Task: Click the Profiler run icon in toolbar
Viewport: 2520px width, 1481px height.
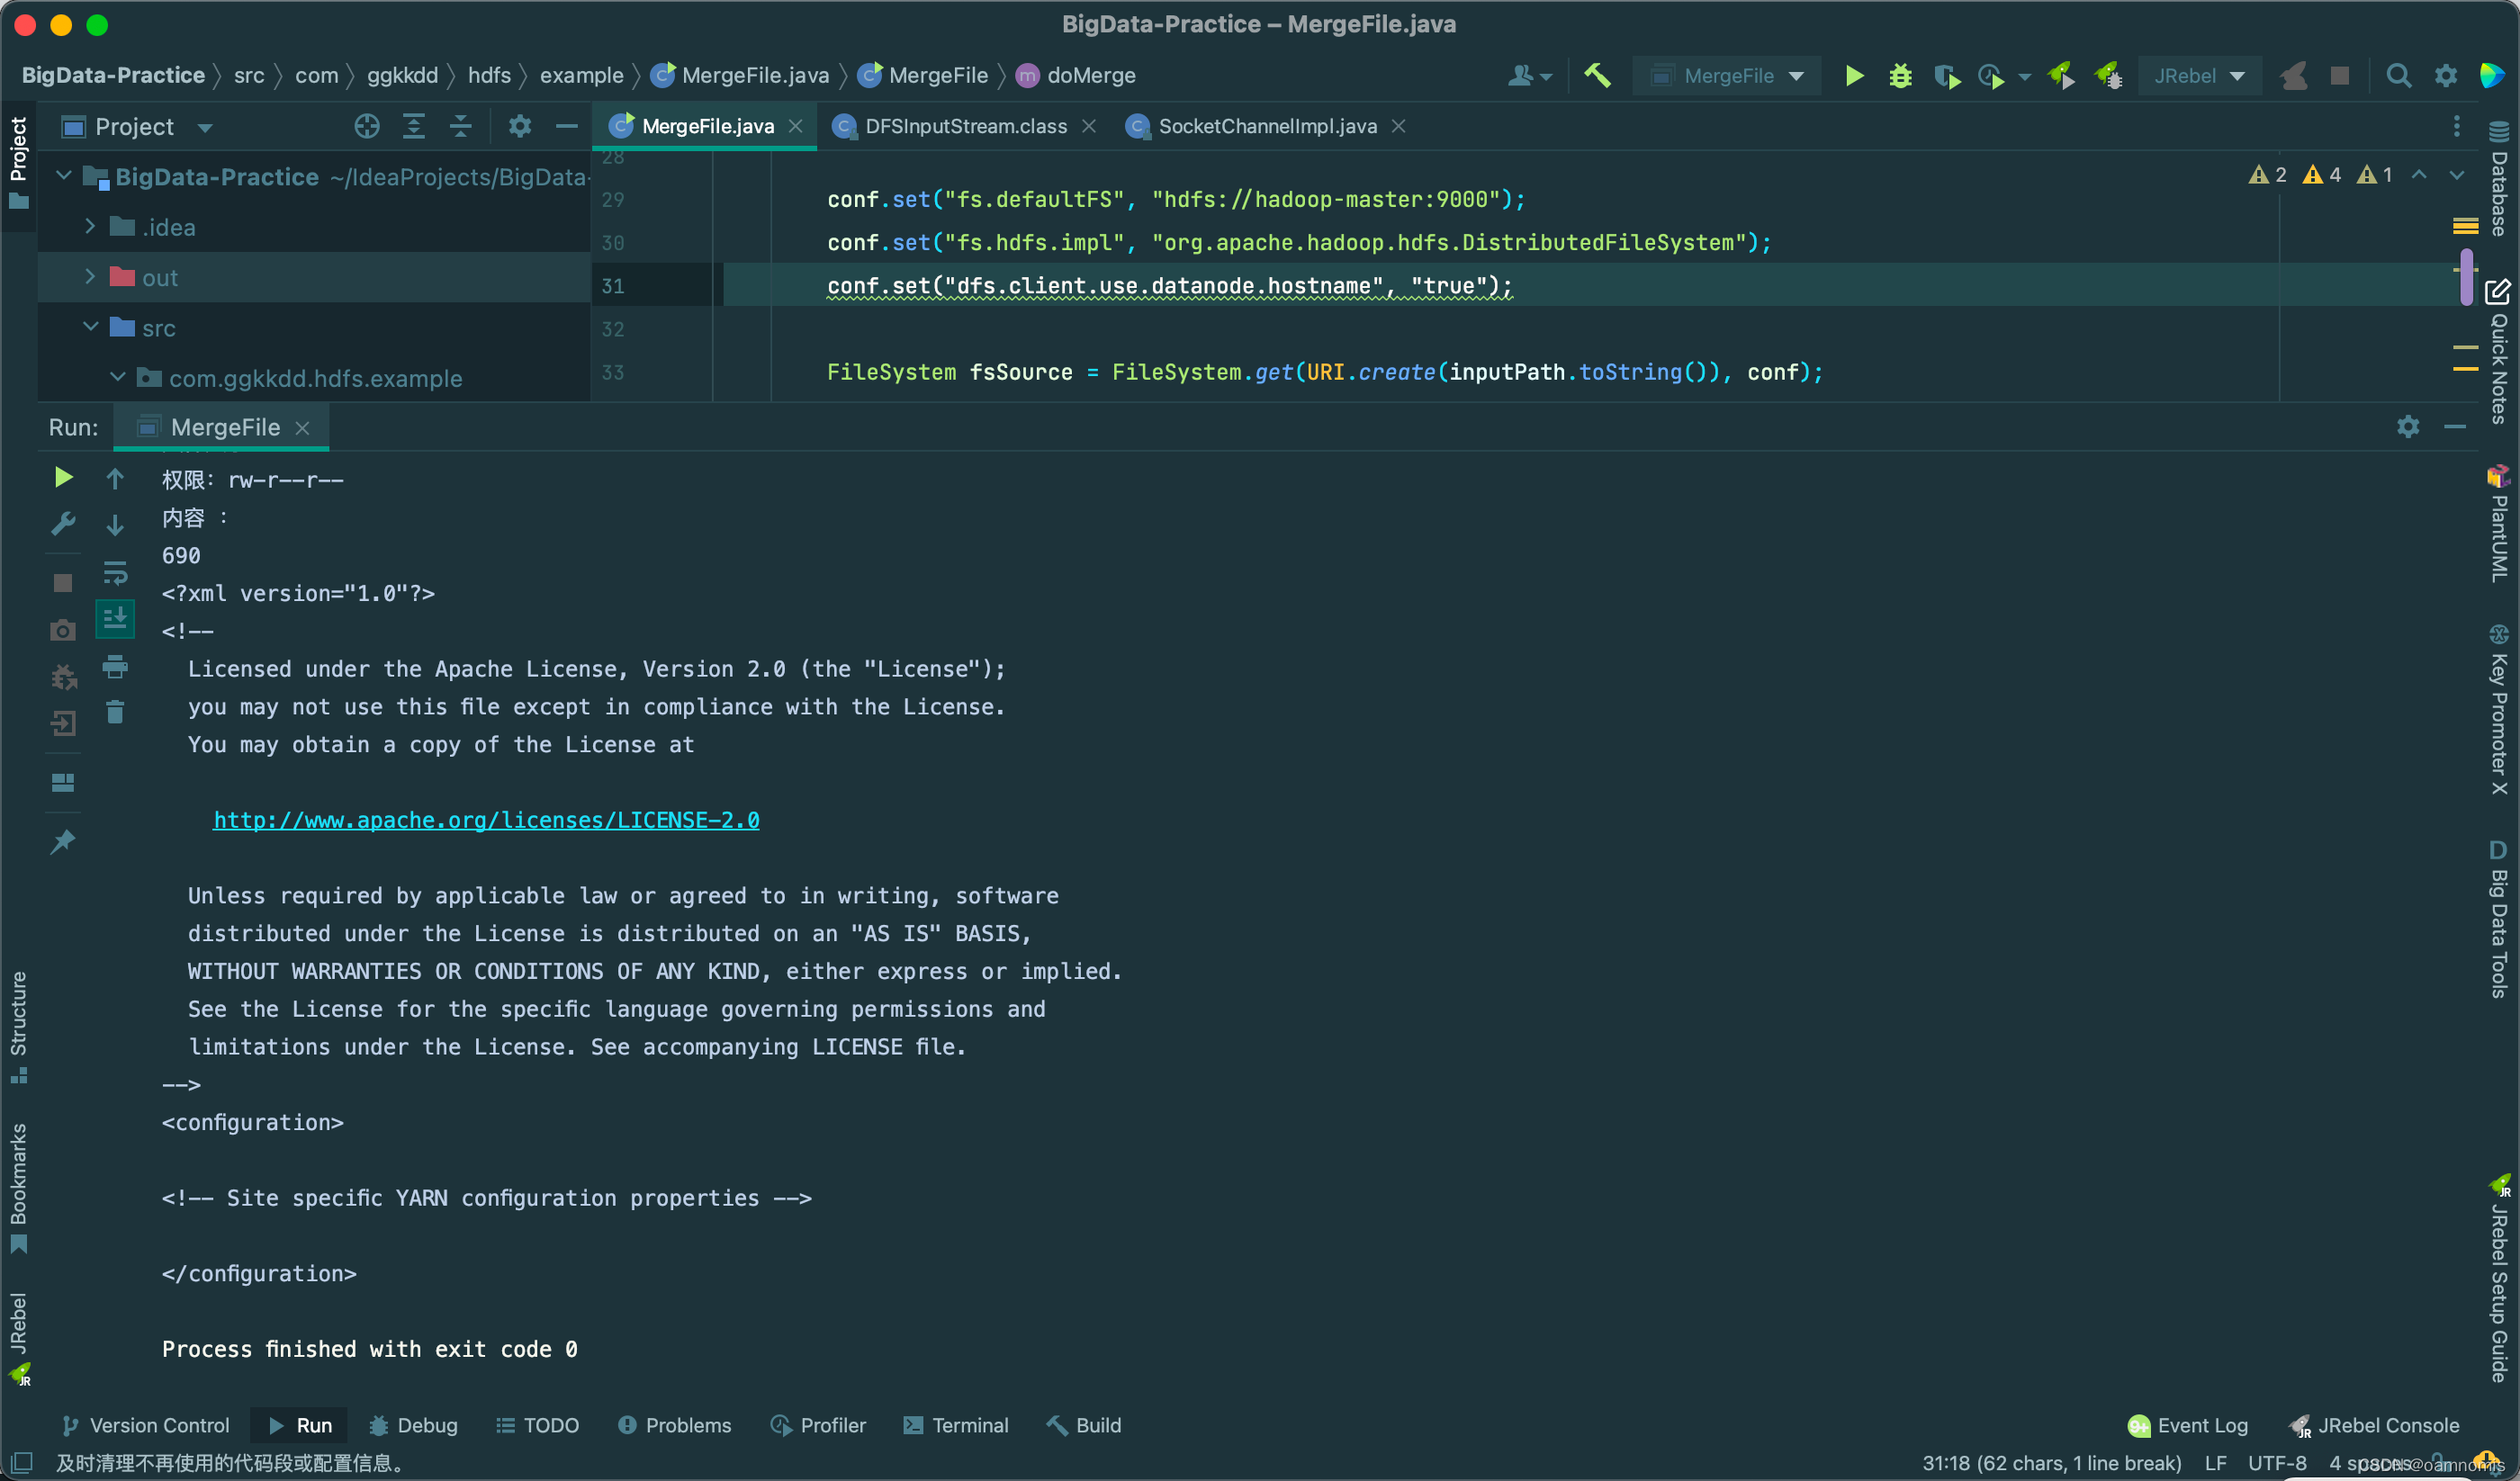Action: pos(1991,76)
